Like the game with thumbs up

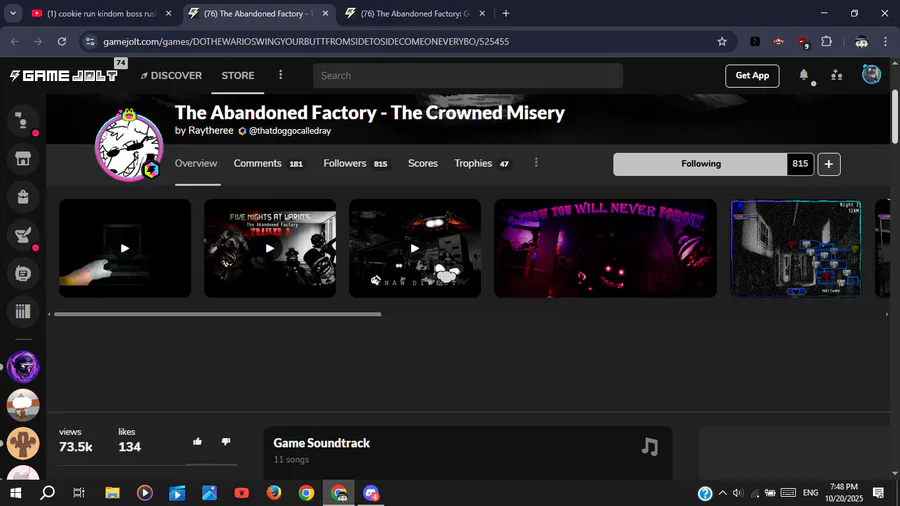point(197,441)
